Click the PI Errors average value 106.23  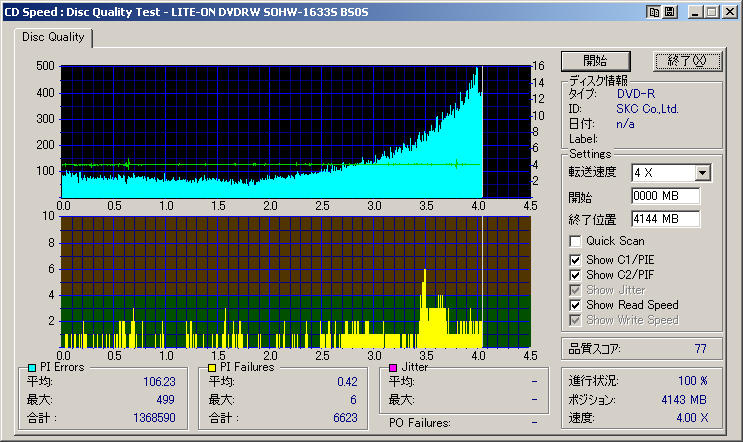[159, 382]
